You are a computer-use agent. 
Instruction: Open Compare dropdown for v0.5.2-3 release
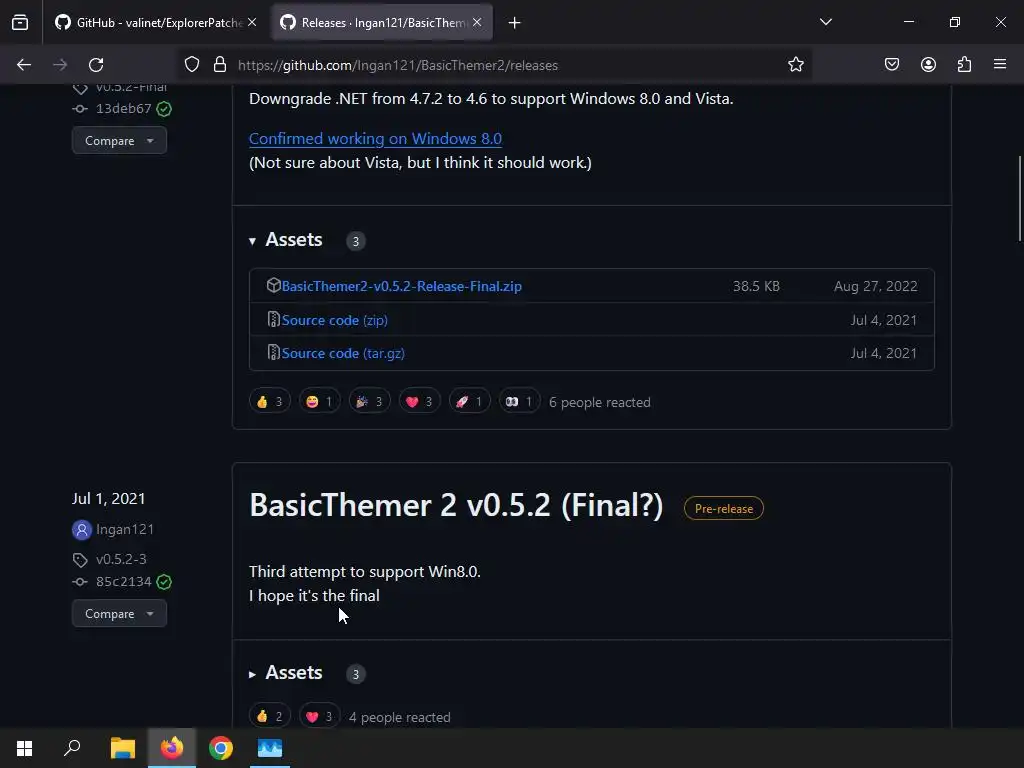coord(119,613)
